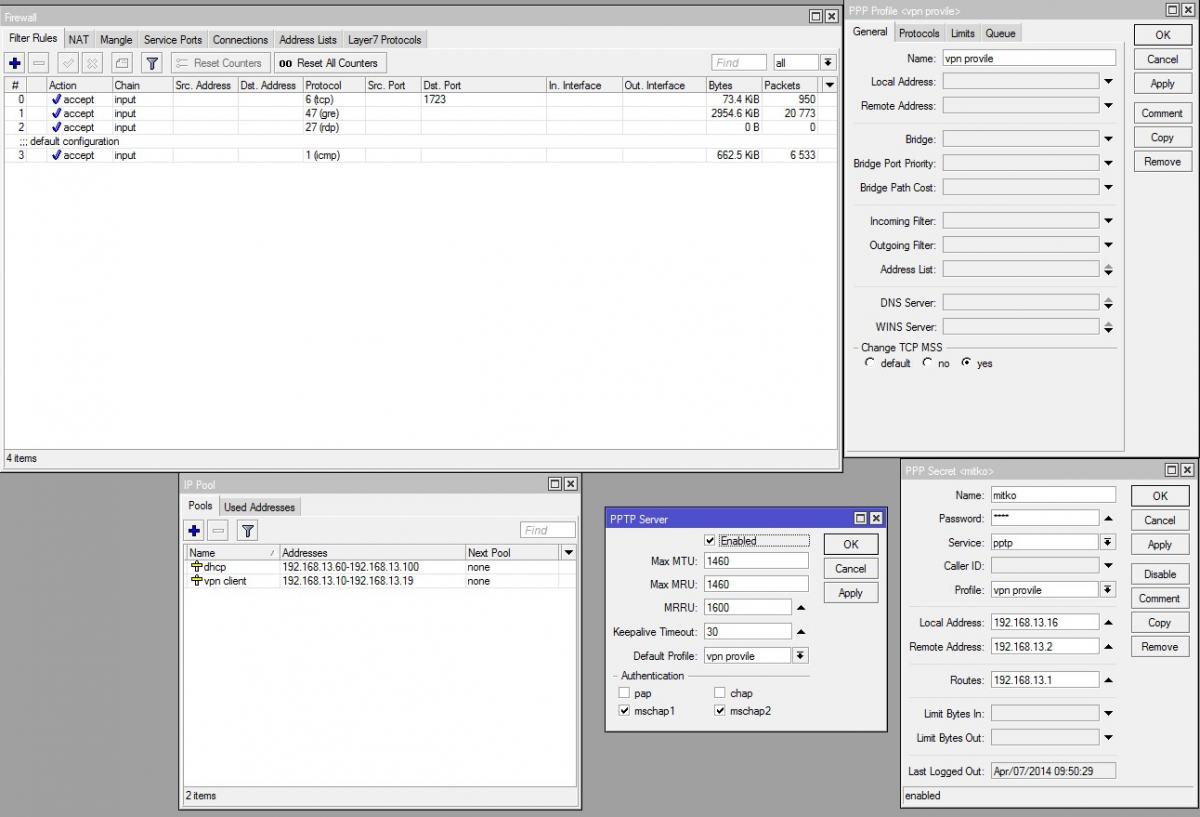Expand the Local Address field in PPP Profile
Viewport: 1200px width, 817px height.
point(1108,82)
